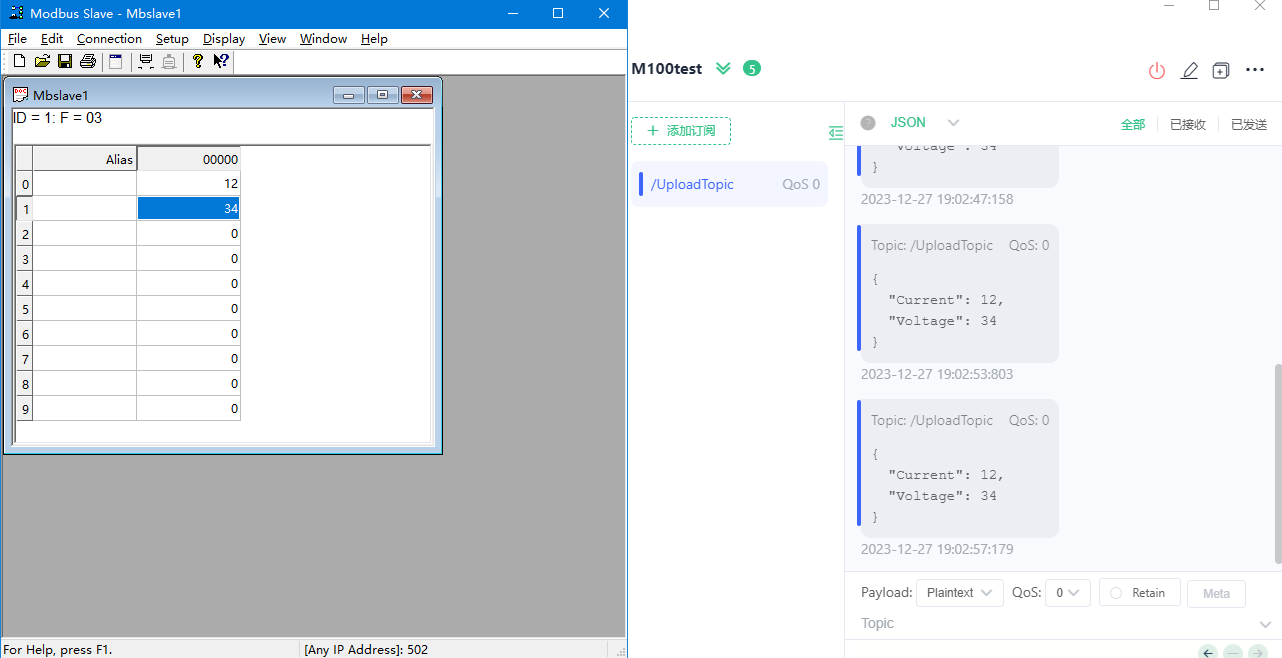Click the New document toolbar icon
1282x658 pixels.
click(19, 62)
